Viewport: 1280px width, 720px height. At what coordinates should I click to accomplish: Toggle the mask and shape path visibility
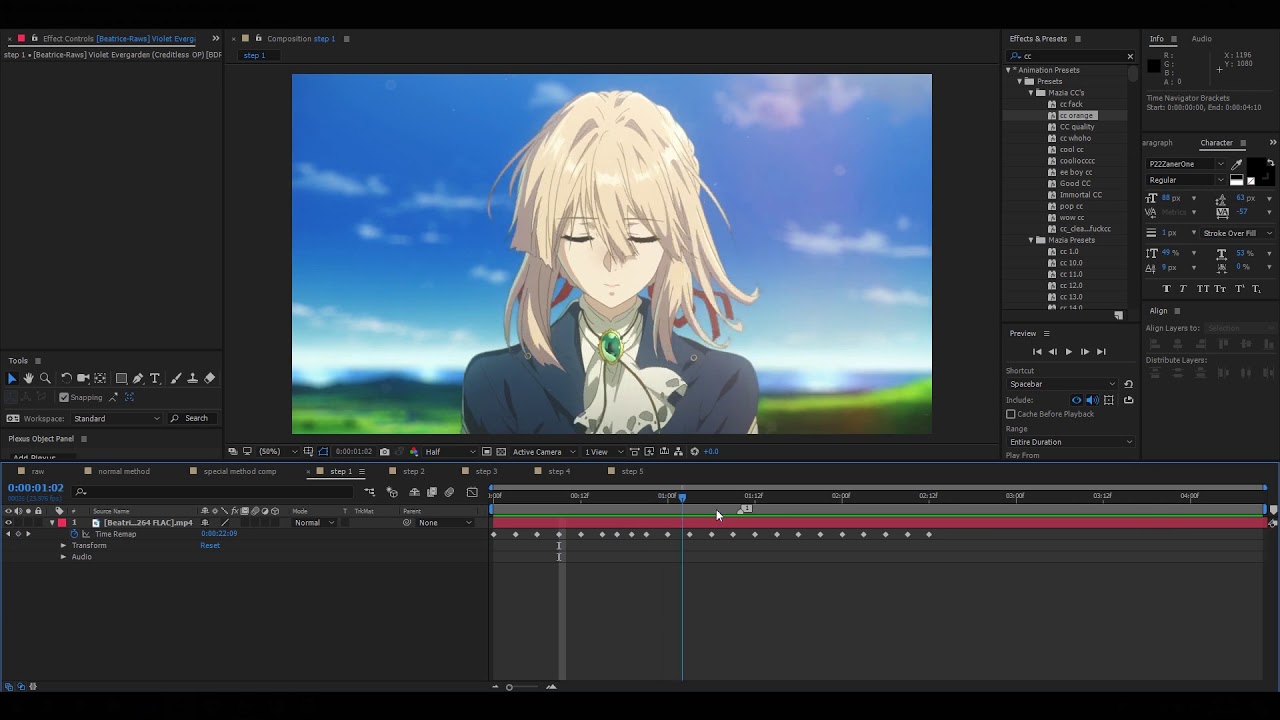click(x=323, y=452)
